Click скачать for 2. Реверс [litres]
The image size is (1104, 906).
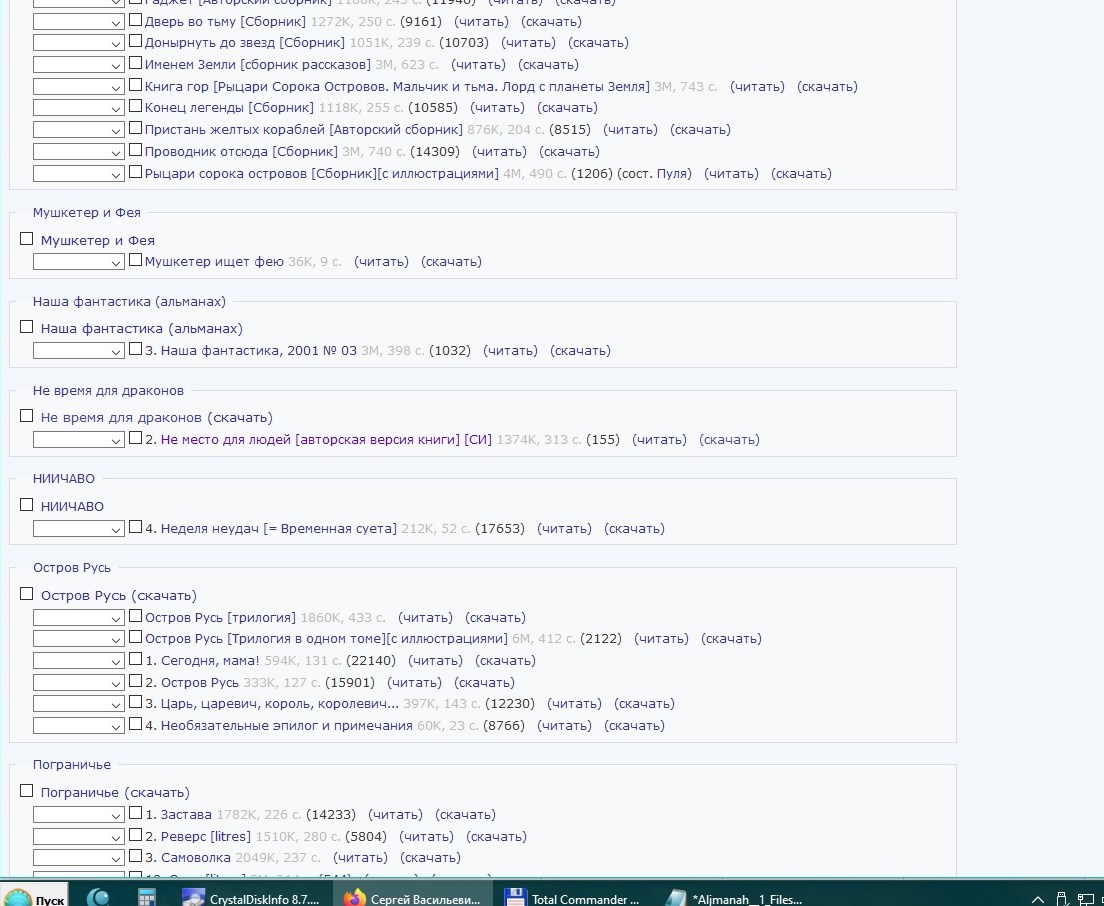click(x=496, y=836)
